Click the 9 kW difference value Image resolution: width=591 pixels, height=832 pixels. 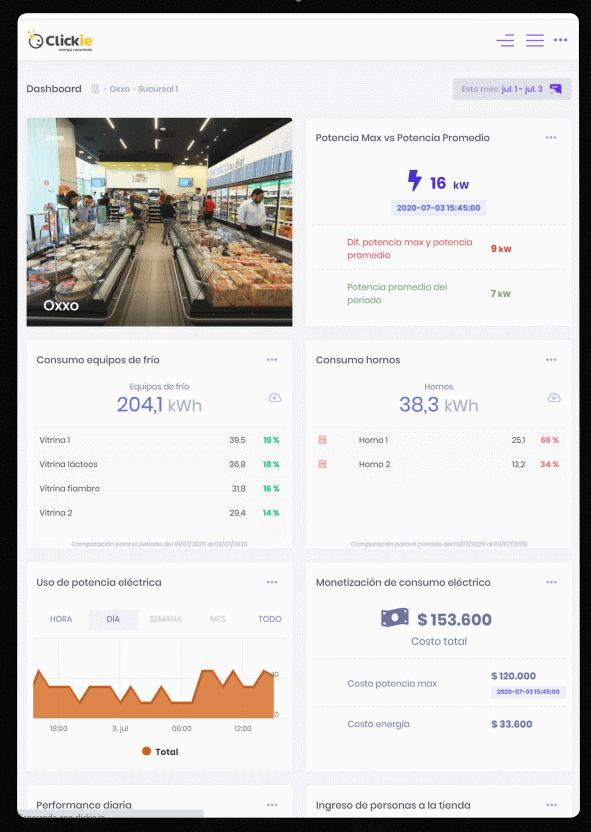(501, 248)
